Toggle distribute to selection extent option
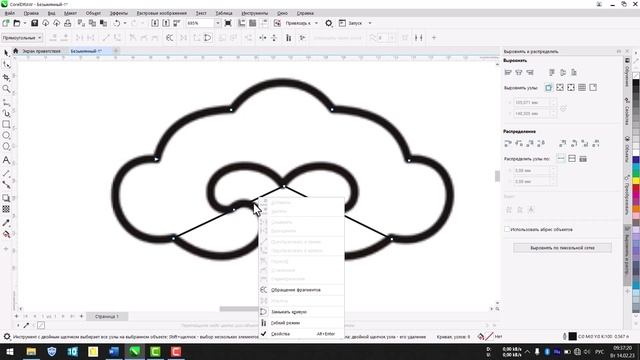640x360 pixels. coord(561,158)
